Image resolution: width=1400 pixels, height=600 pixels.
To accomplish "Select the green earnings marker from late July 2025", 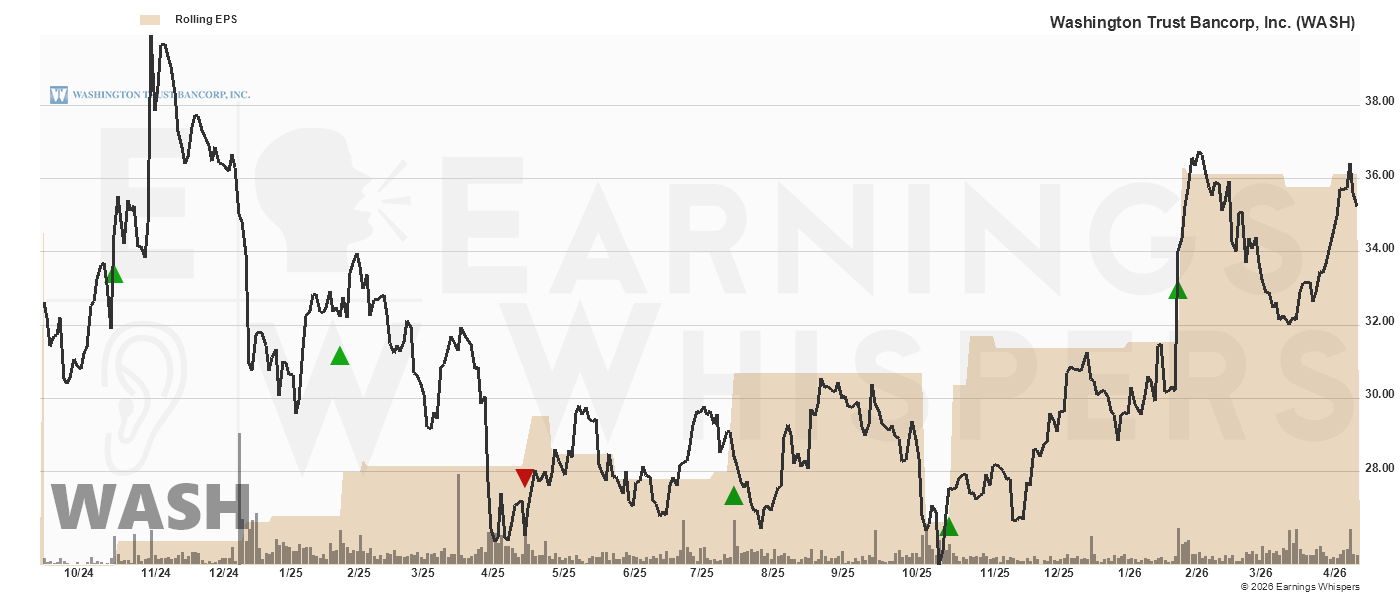I will 734,495.
